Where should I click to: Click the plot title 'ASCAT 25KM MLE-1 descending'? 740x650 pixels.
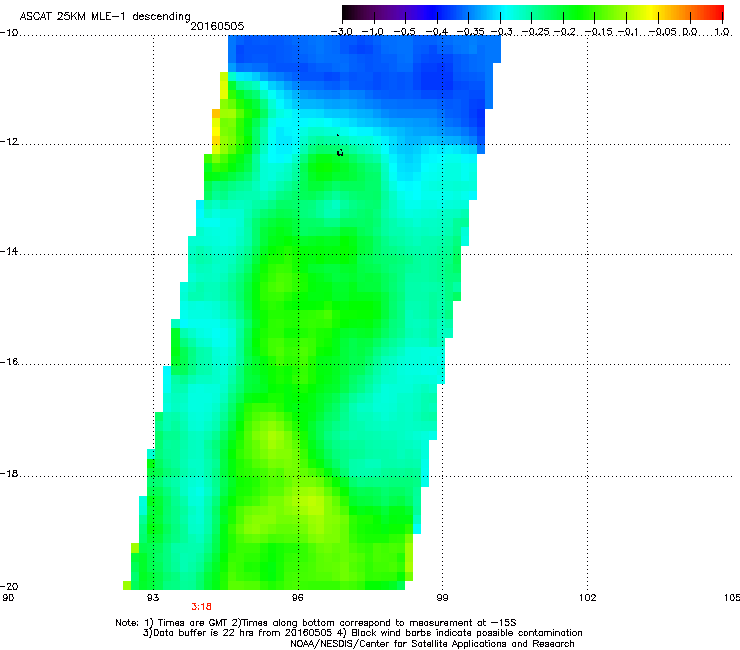105,17
